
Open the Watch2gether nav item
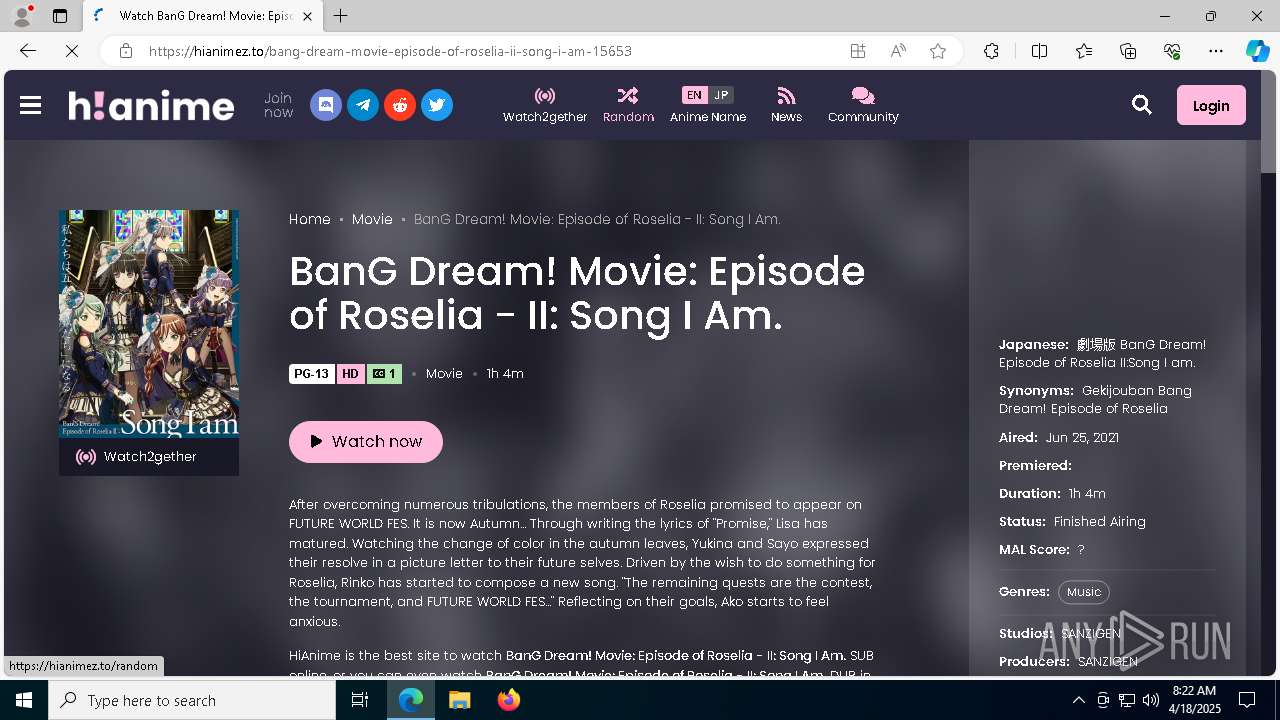coord(545,105)
